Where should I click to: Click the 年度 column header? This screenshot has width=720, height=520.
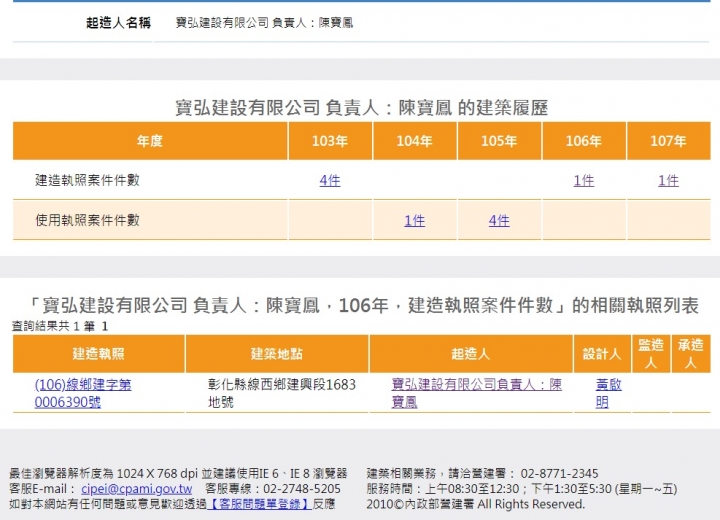(x=150, y=141)
